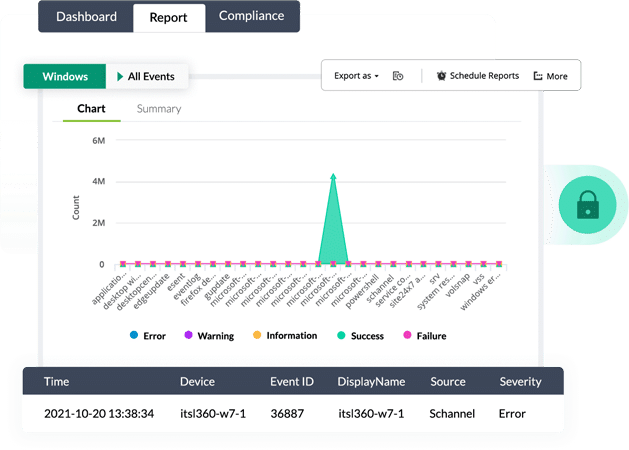Sort by the Event ID column header

pyautogui.click(x=292, y=381)
